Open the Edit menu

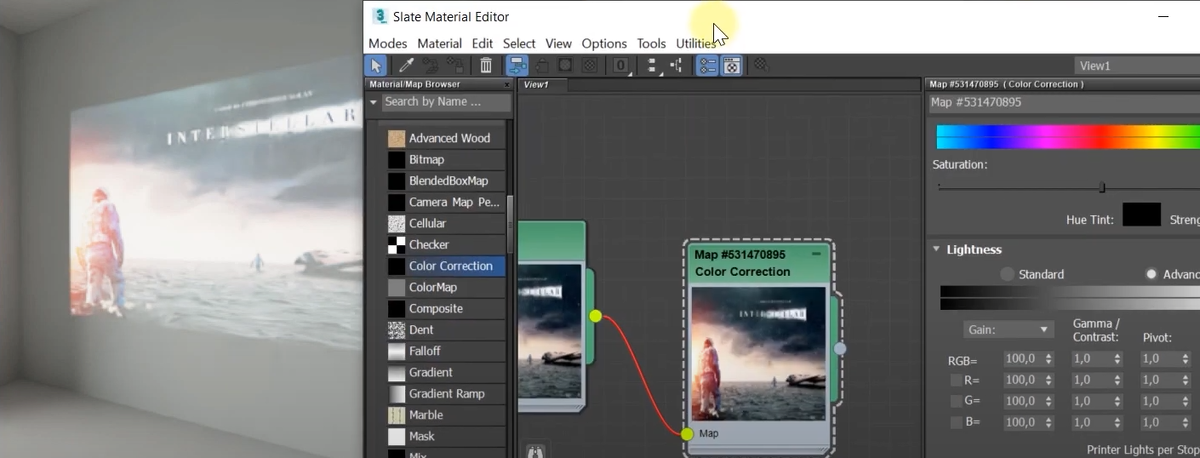coord(482,43)
